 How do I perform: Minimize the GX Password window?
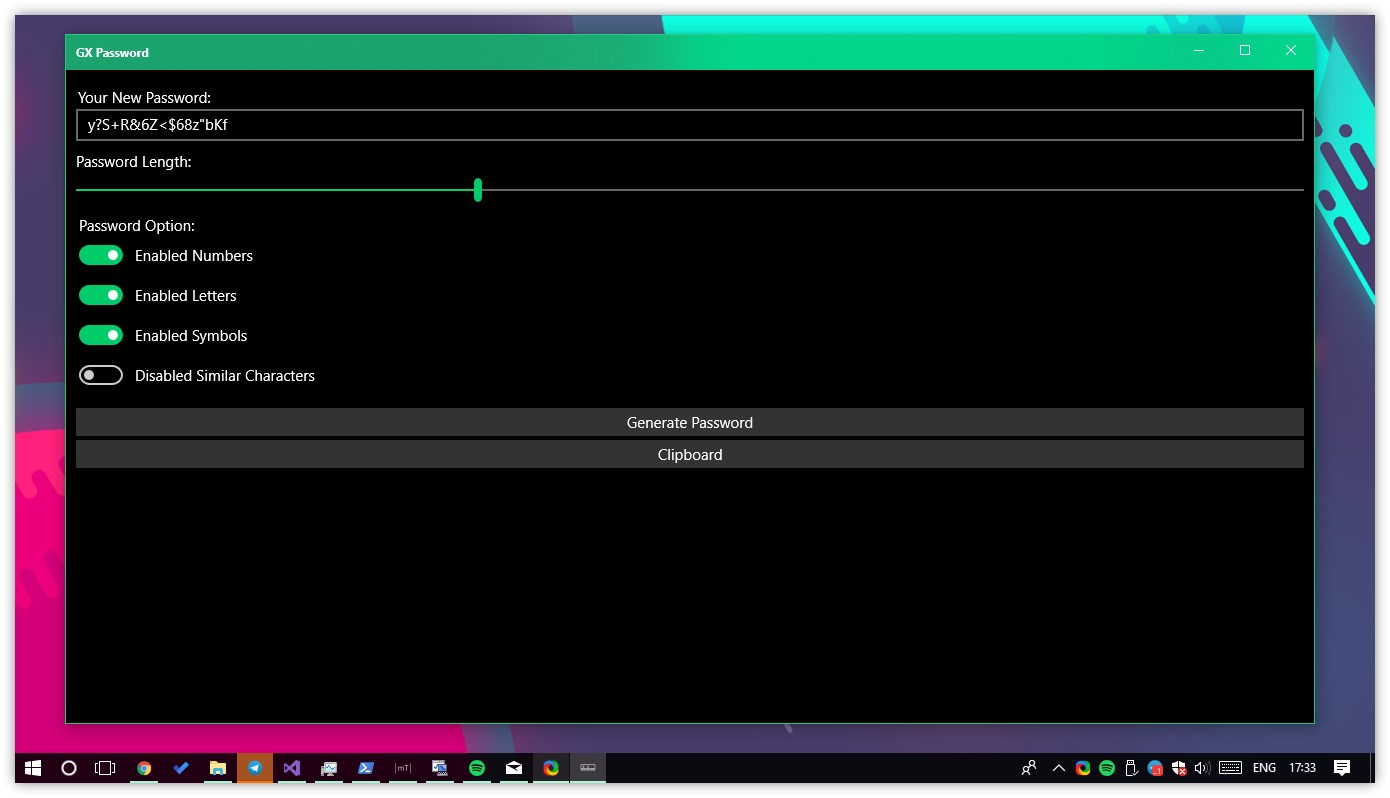point(1199,51)
